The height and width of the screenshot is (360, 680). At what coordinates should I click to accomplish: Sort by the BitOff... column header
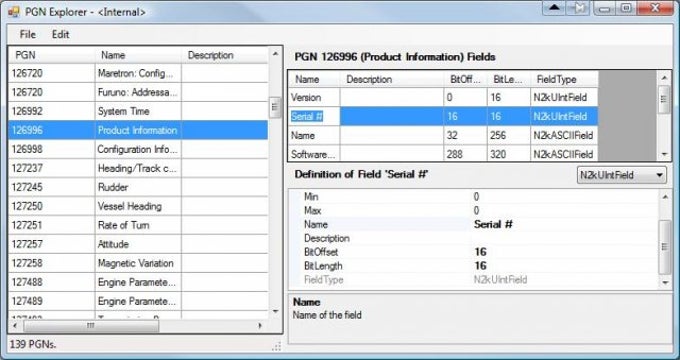[x=465, y=79]
